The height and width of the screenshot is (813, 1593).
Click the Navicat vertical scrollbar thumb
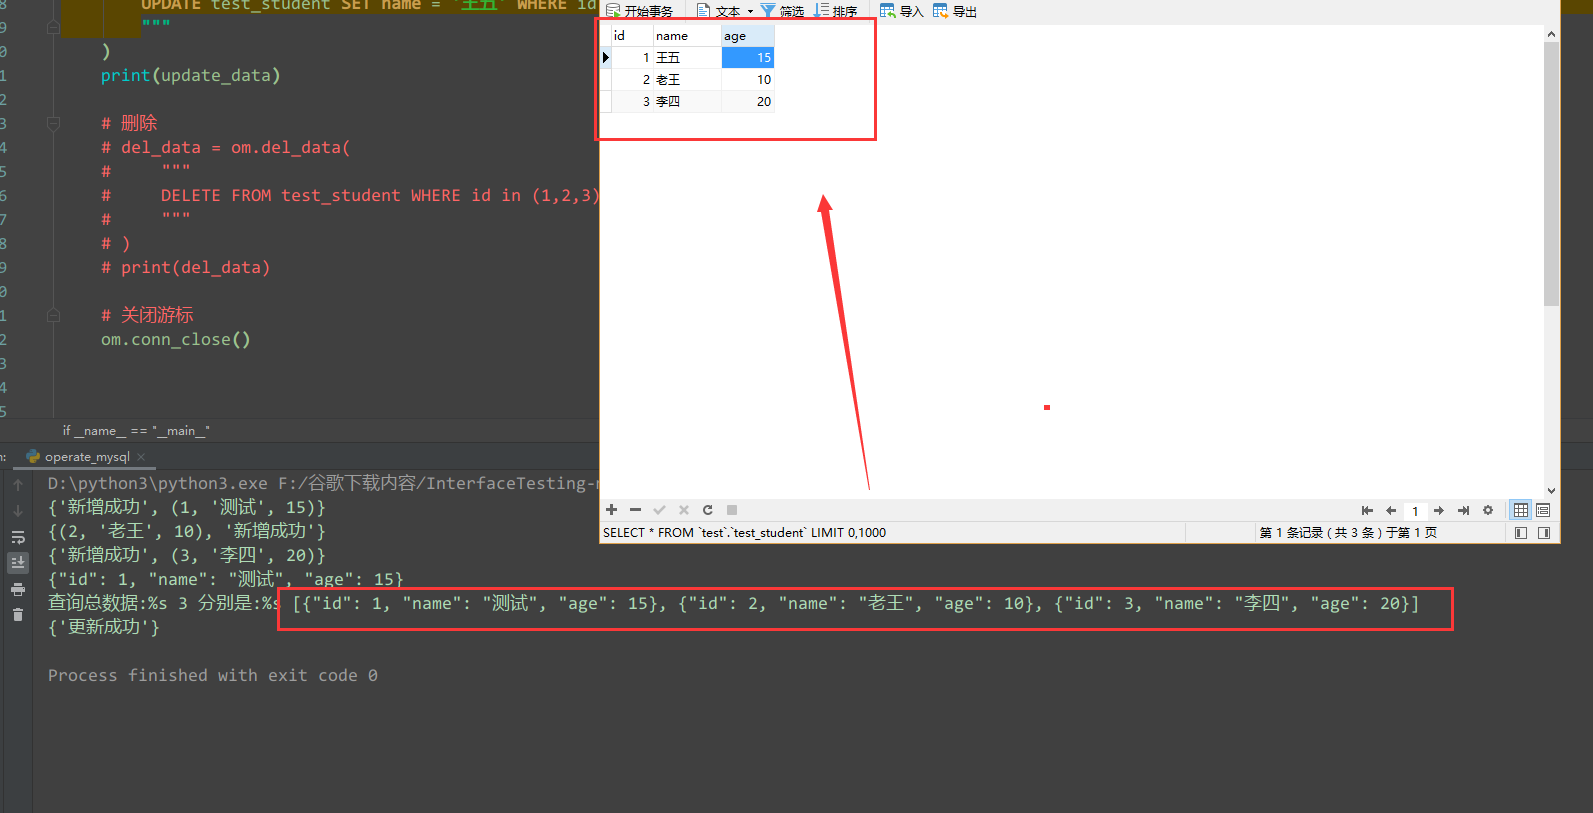tap(1551, 173)
